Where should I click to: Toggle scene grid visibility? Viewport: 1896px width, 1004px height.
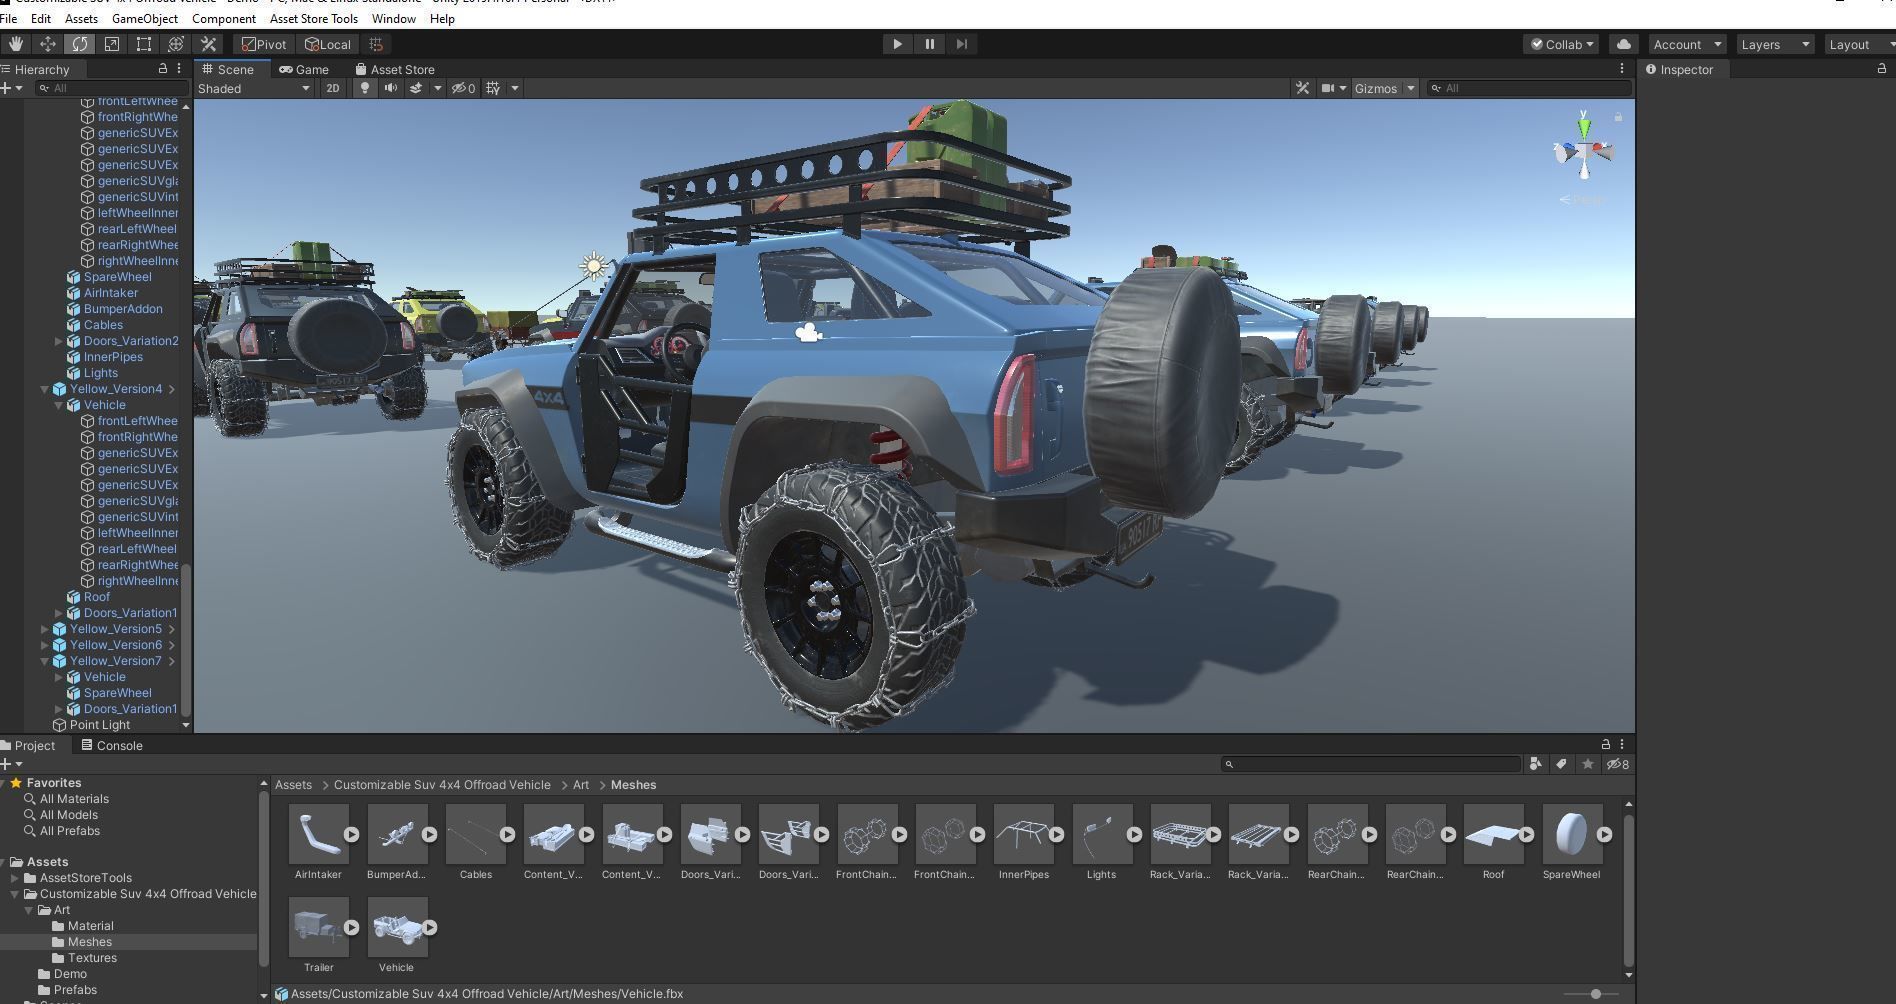point(493,88)
